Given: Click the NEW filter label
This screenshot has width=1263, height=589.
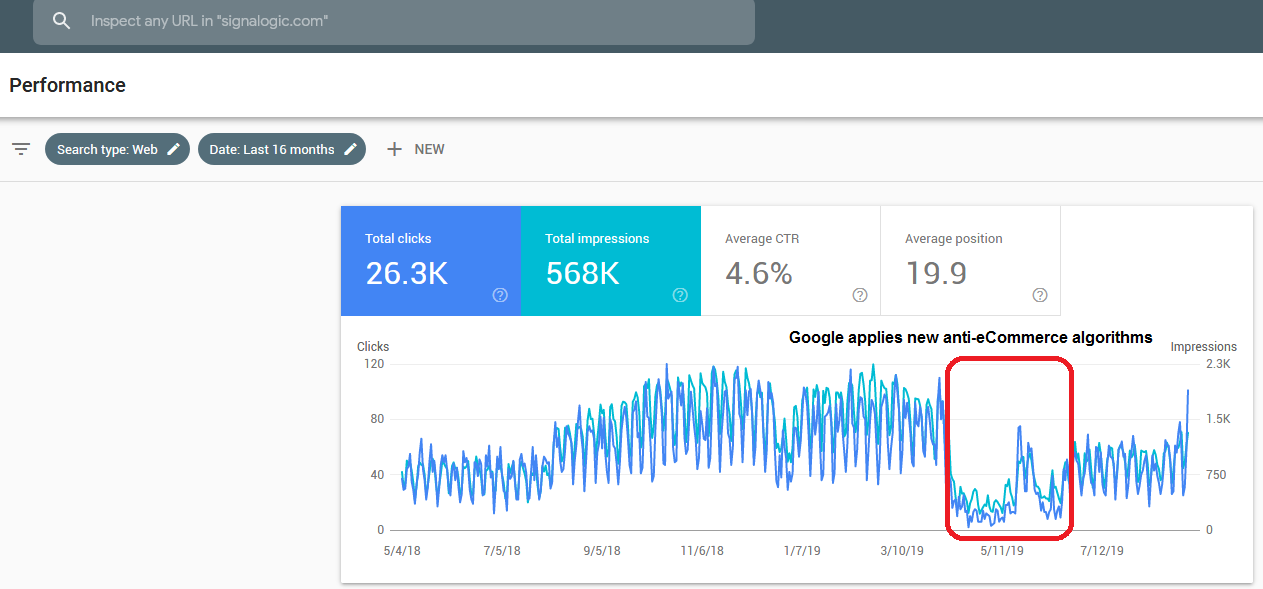Looking at the screenshot, I should pos(429,149).
